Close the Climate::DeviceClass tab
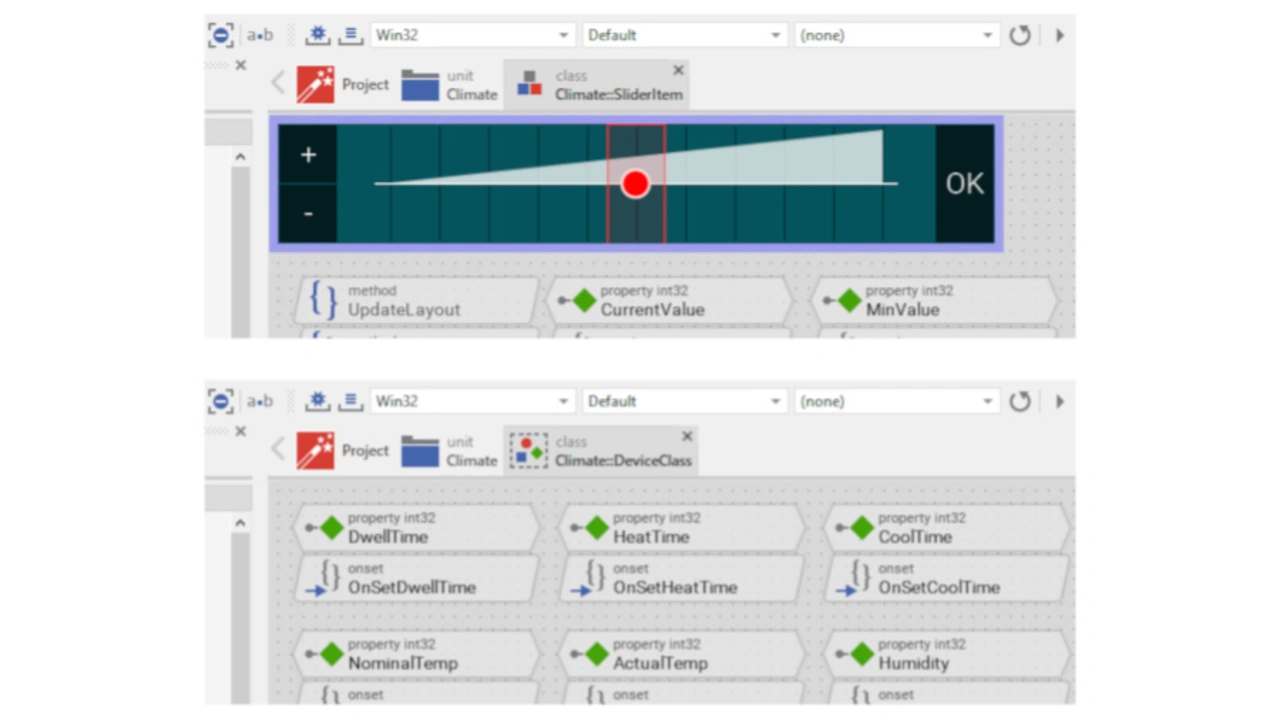Screen dimensions: 1280x720 click(687, 437)
